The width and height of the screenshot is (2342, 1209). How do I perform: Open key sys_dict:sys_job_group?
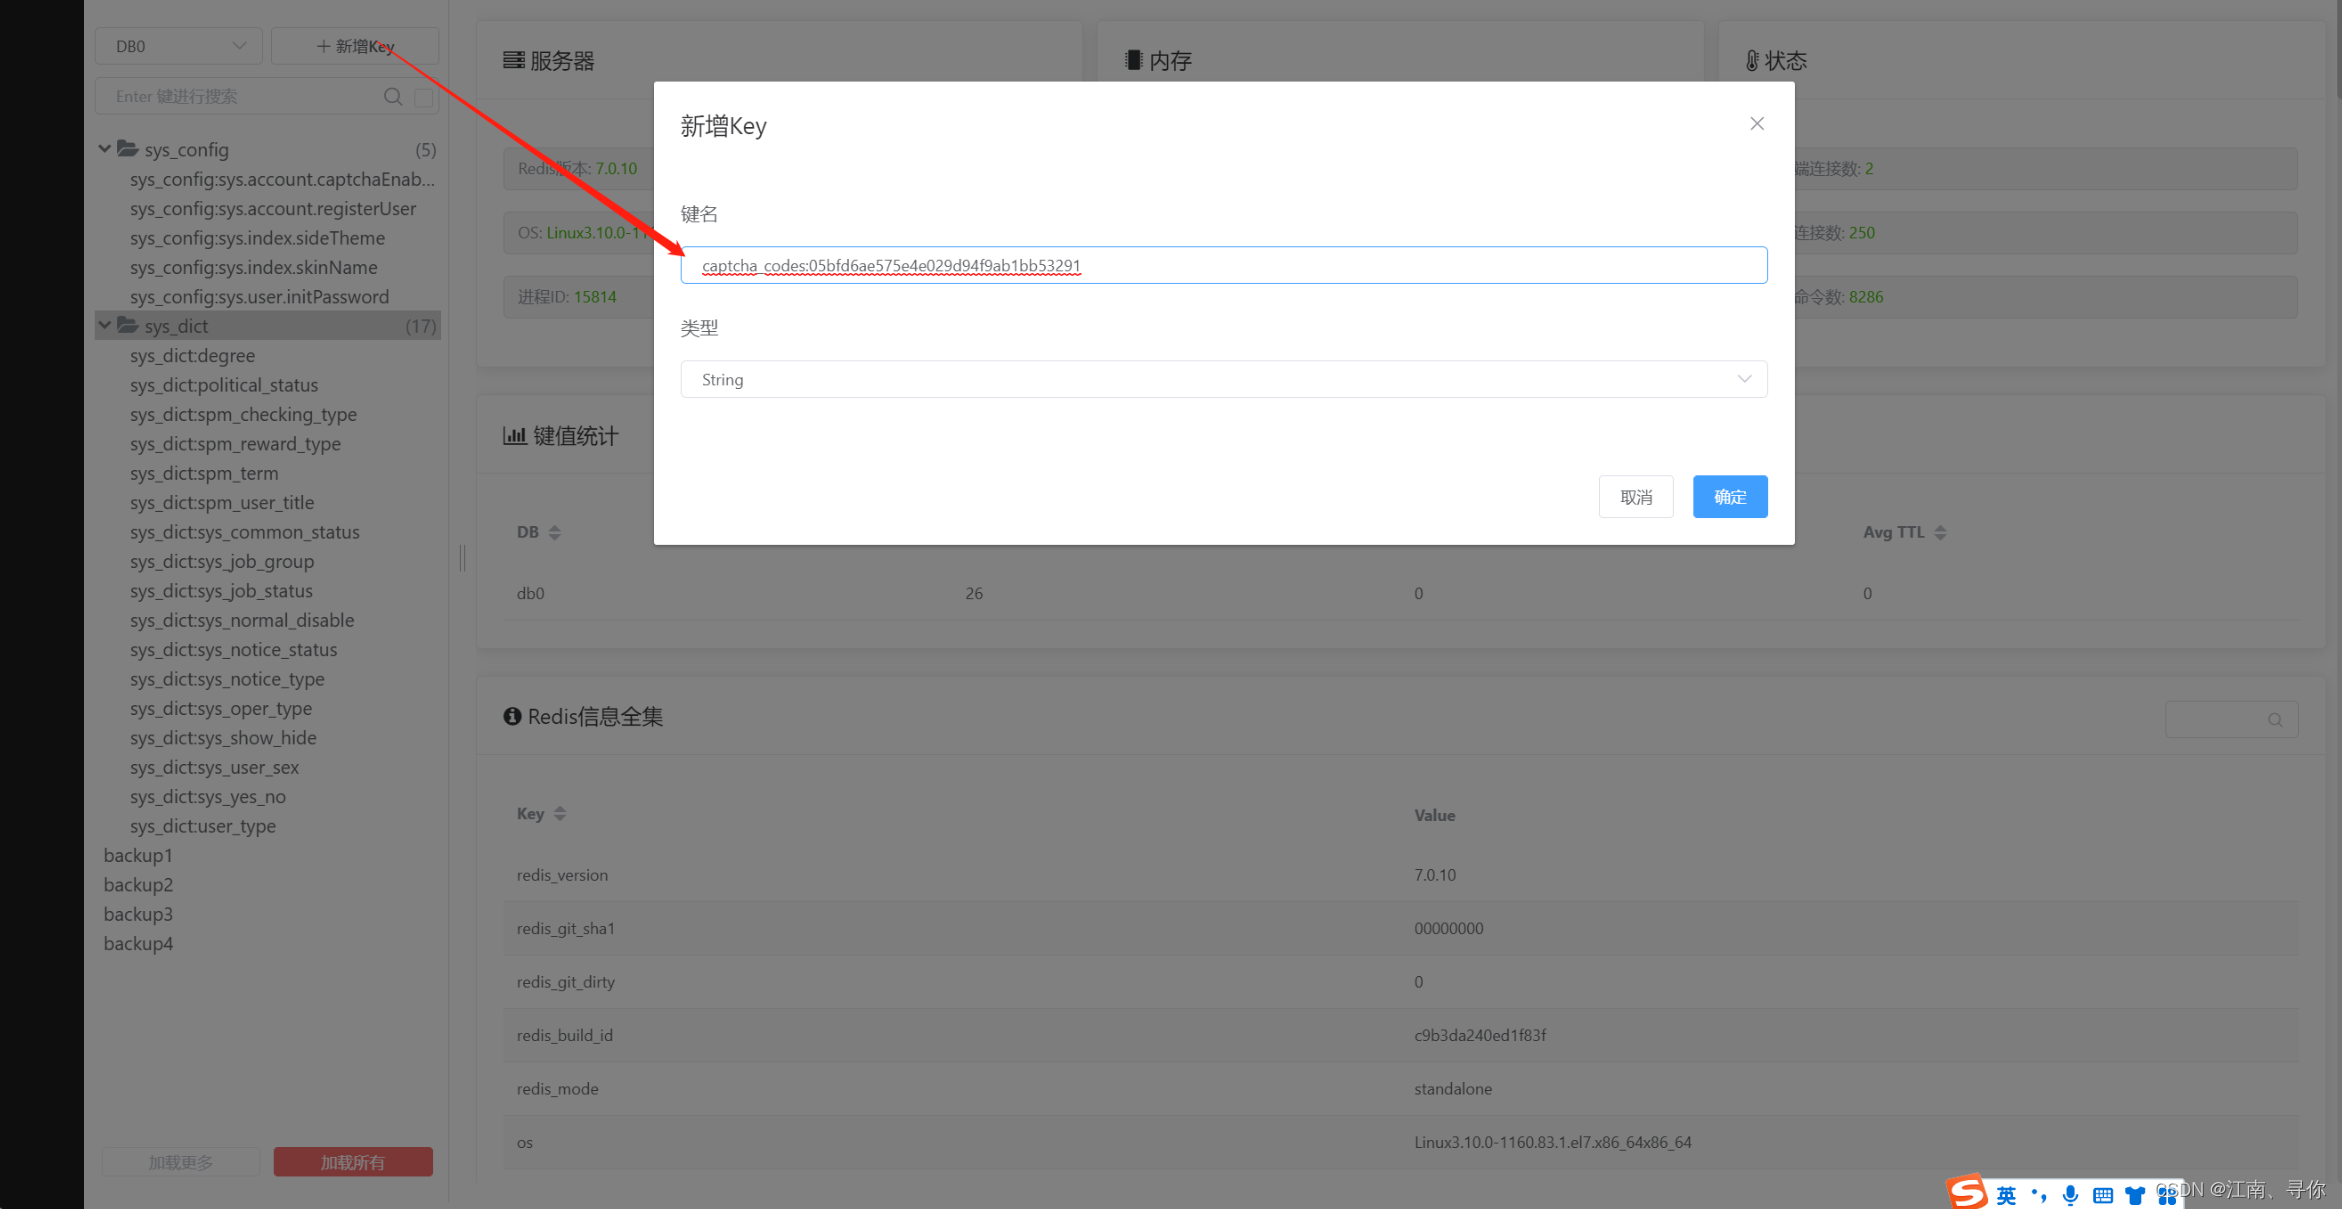point(222,561)
